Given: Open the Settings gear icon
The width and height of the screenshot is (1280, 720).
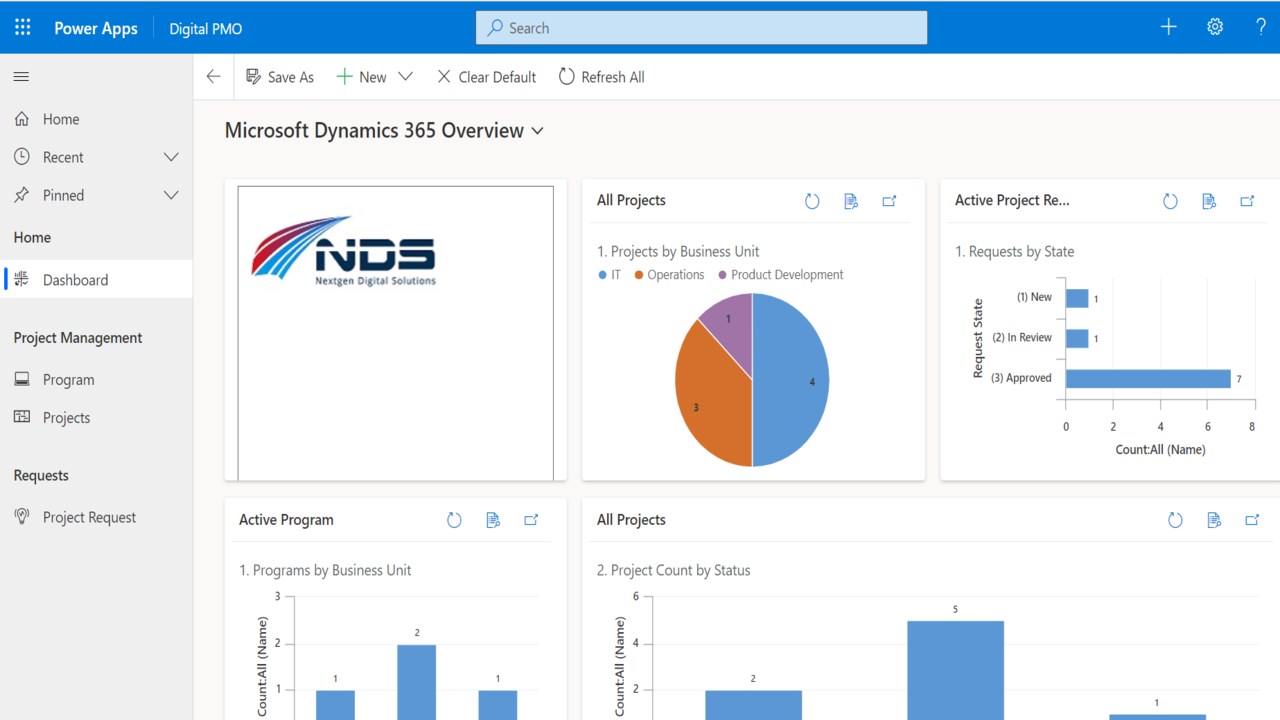Looking at the screenshot, I should 1215,27.
